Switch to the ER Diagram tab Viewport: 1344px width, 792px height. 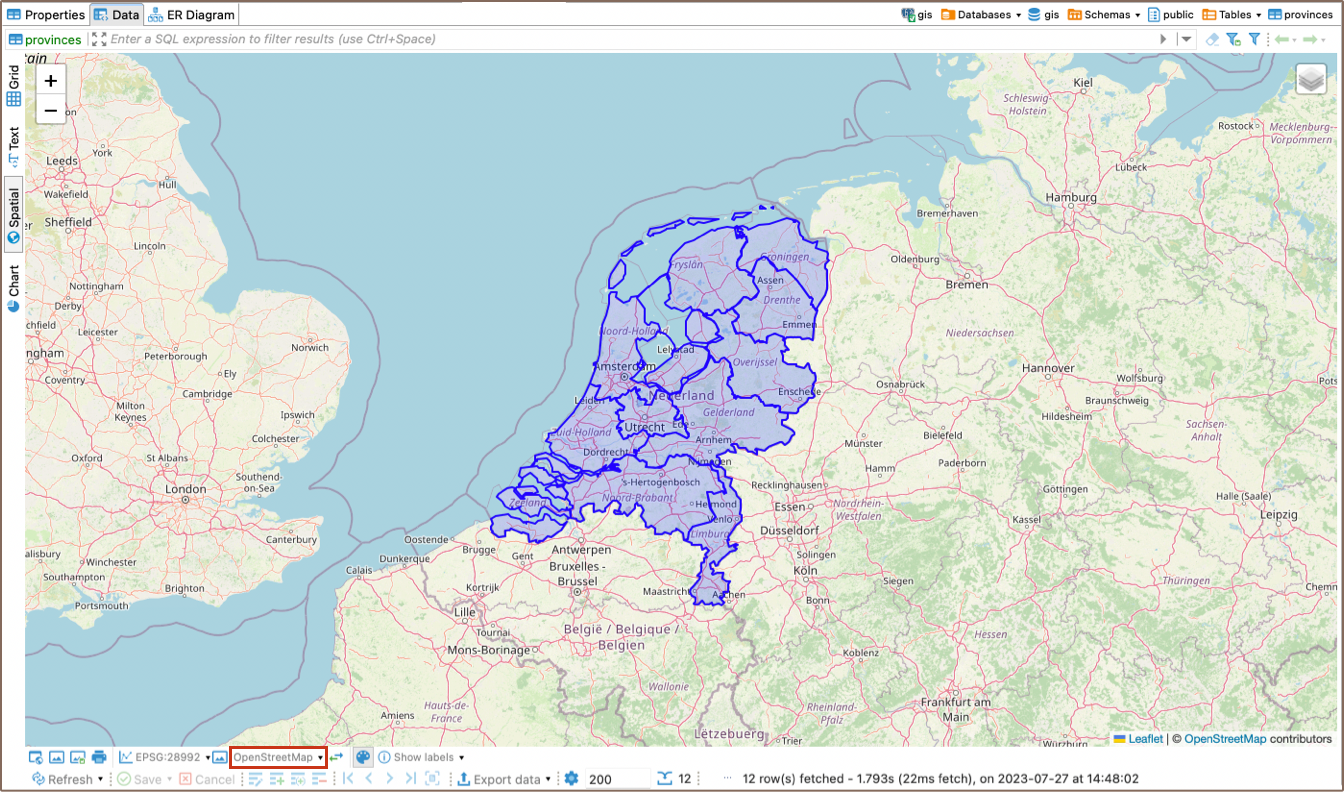click(x=192, y=15)
